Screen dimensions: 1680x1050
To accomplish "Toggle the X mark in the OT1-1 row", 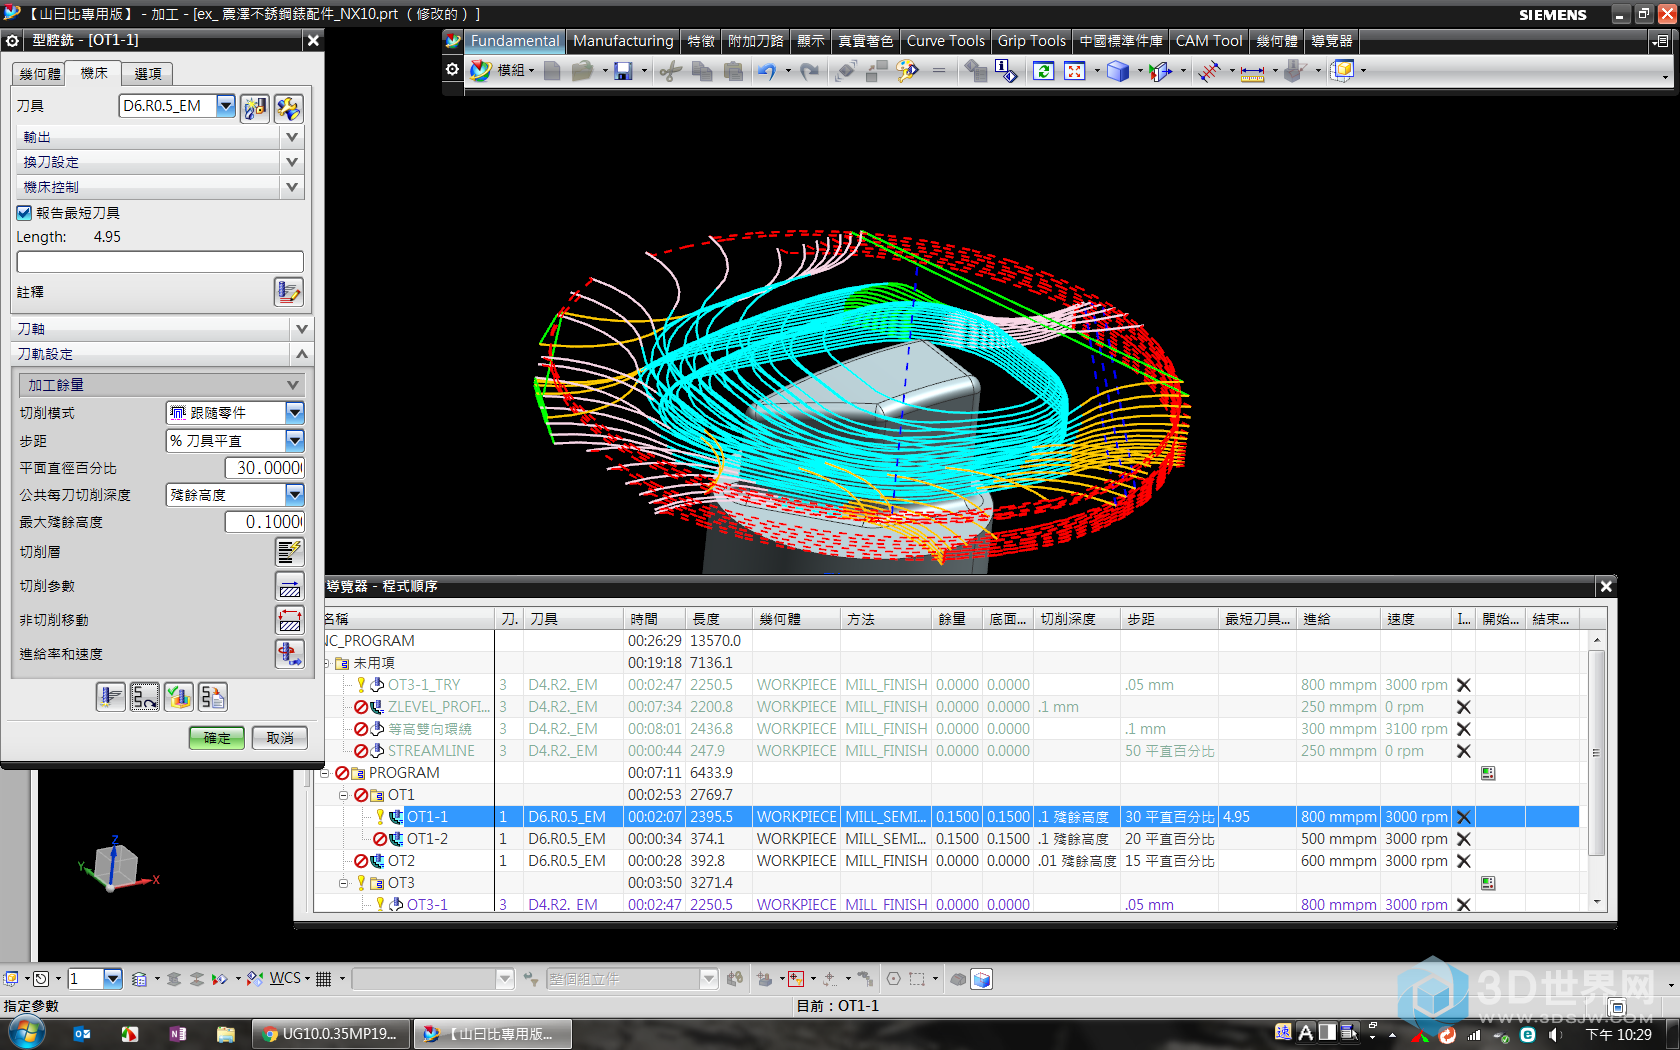I will [1463, 817].
